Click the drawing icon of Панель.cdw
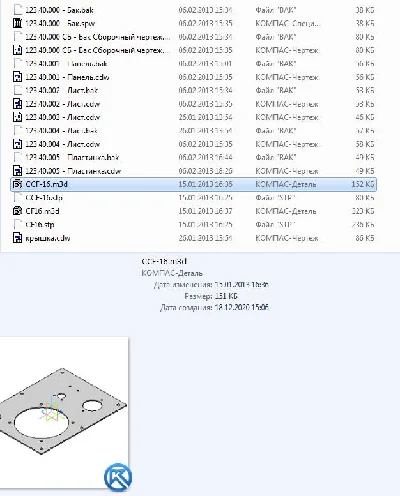 tap(17, 77)
